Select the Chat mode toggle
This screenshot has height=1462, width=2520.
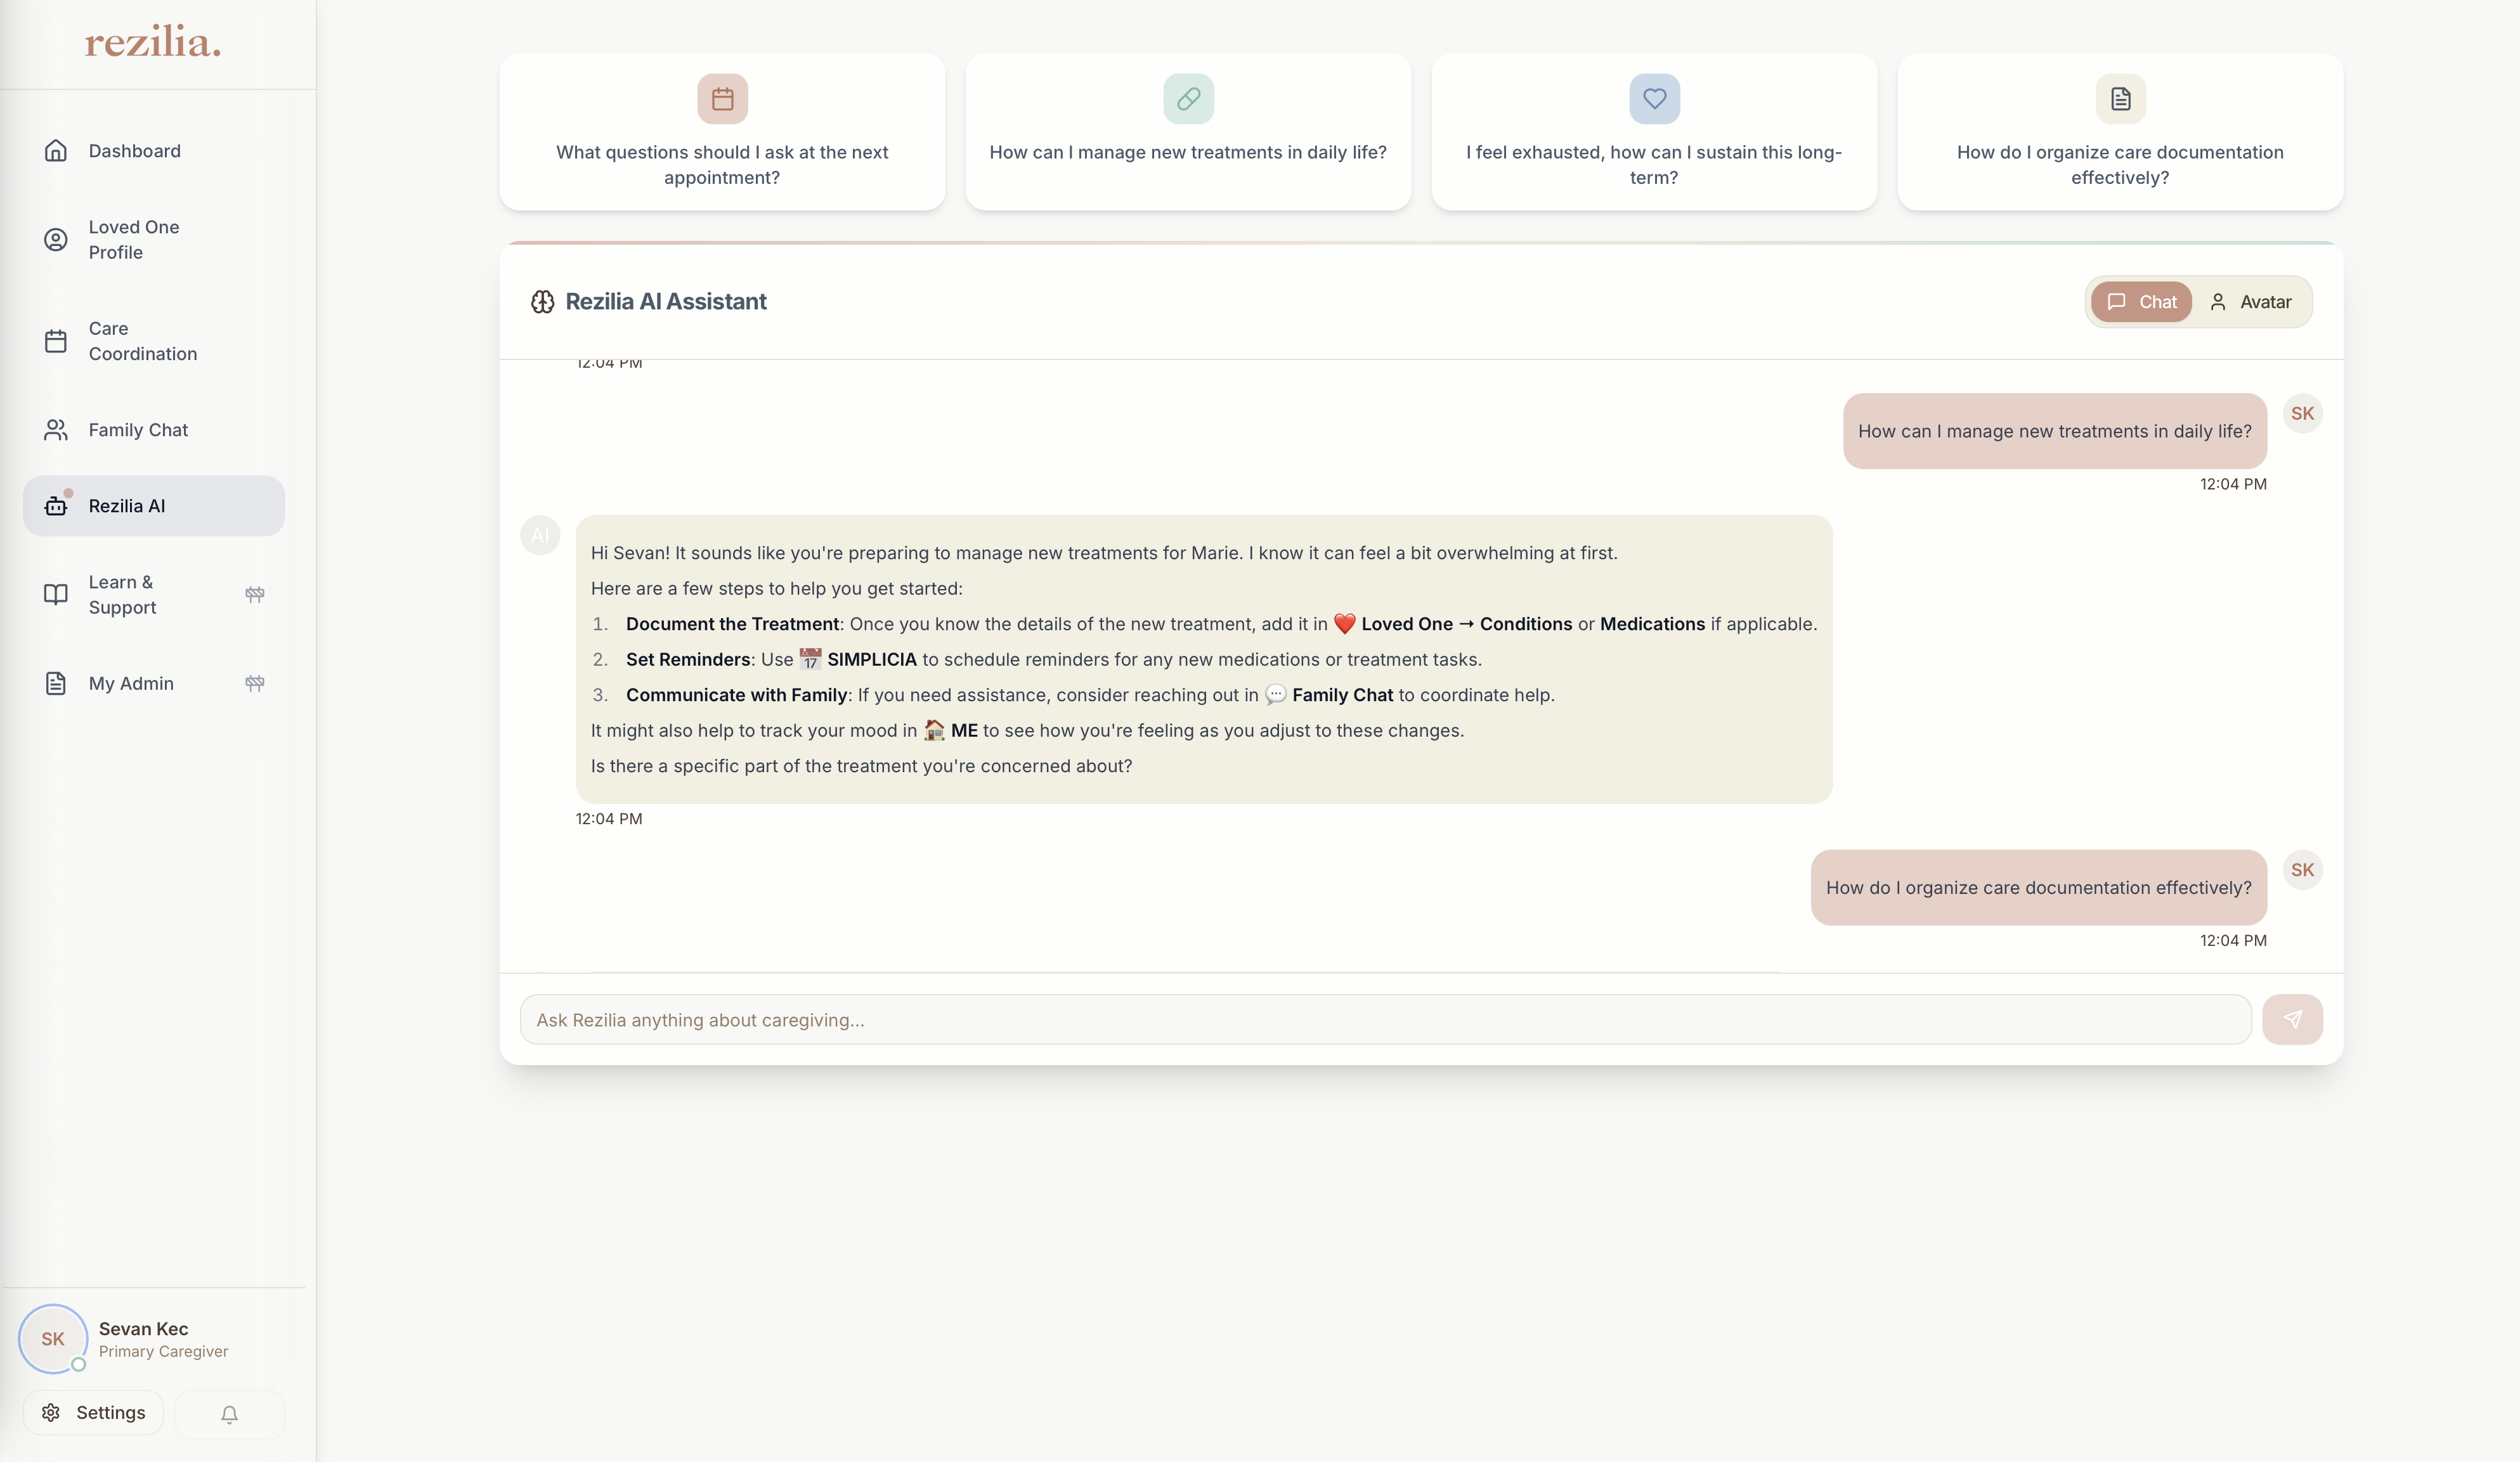[2141, 302]
